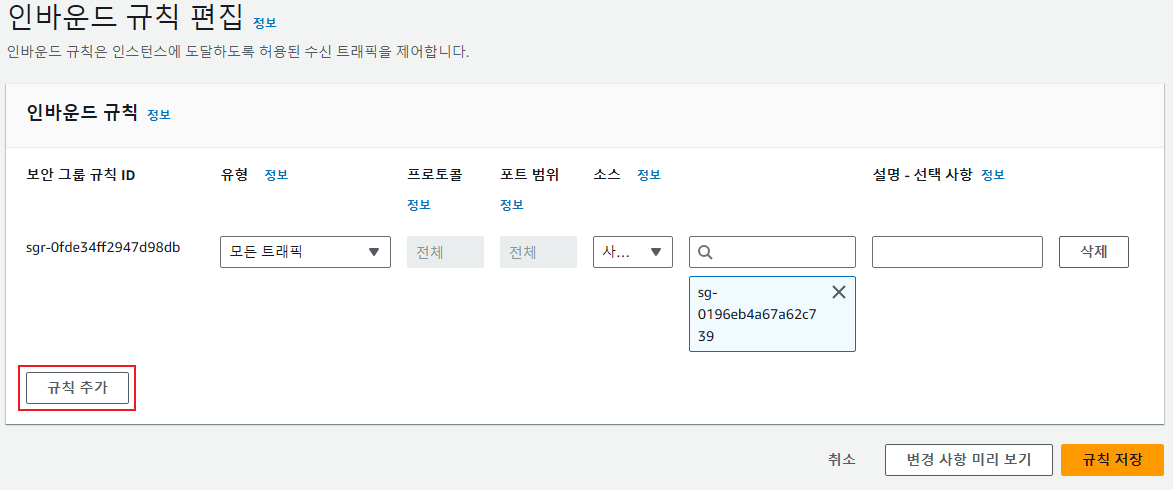Click the sg-0196eb4a67a62c739 source tag text
The height and width of the screenshot is (490, 1173).
756,314
